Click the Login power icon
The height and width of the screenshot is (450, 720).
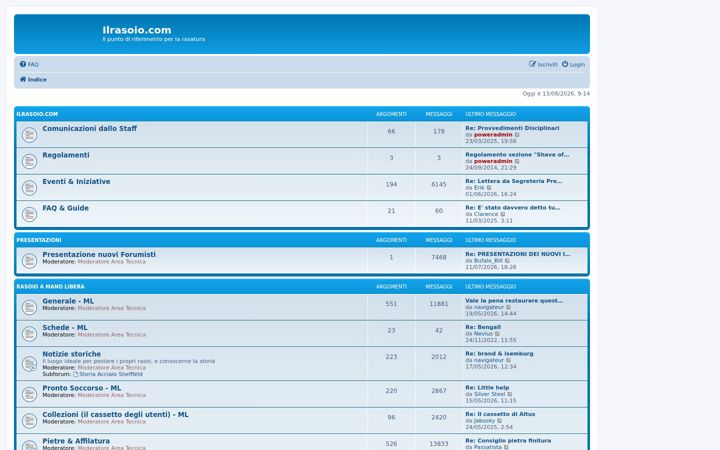click(x=565, y=64)
